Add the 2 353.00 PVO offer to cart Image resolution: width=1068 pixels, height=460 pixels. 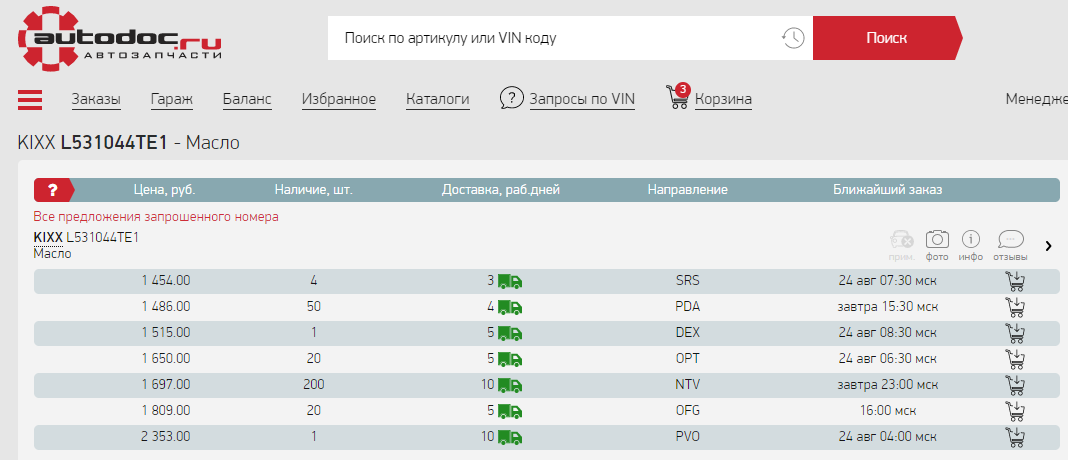(x=1015, y=437)
